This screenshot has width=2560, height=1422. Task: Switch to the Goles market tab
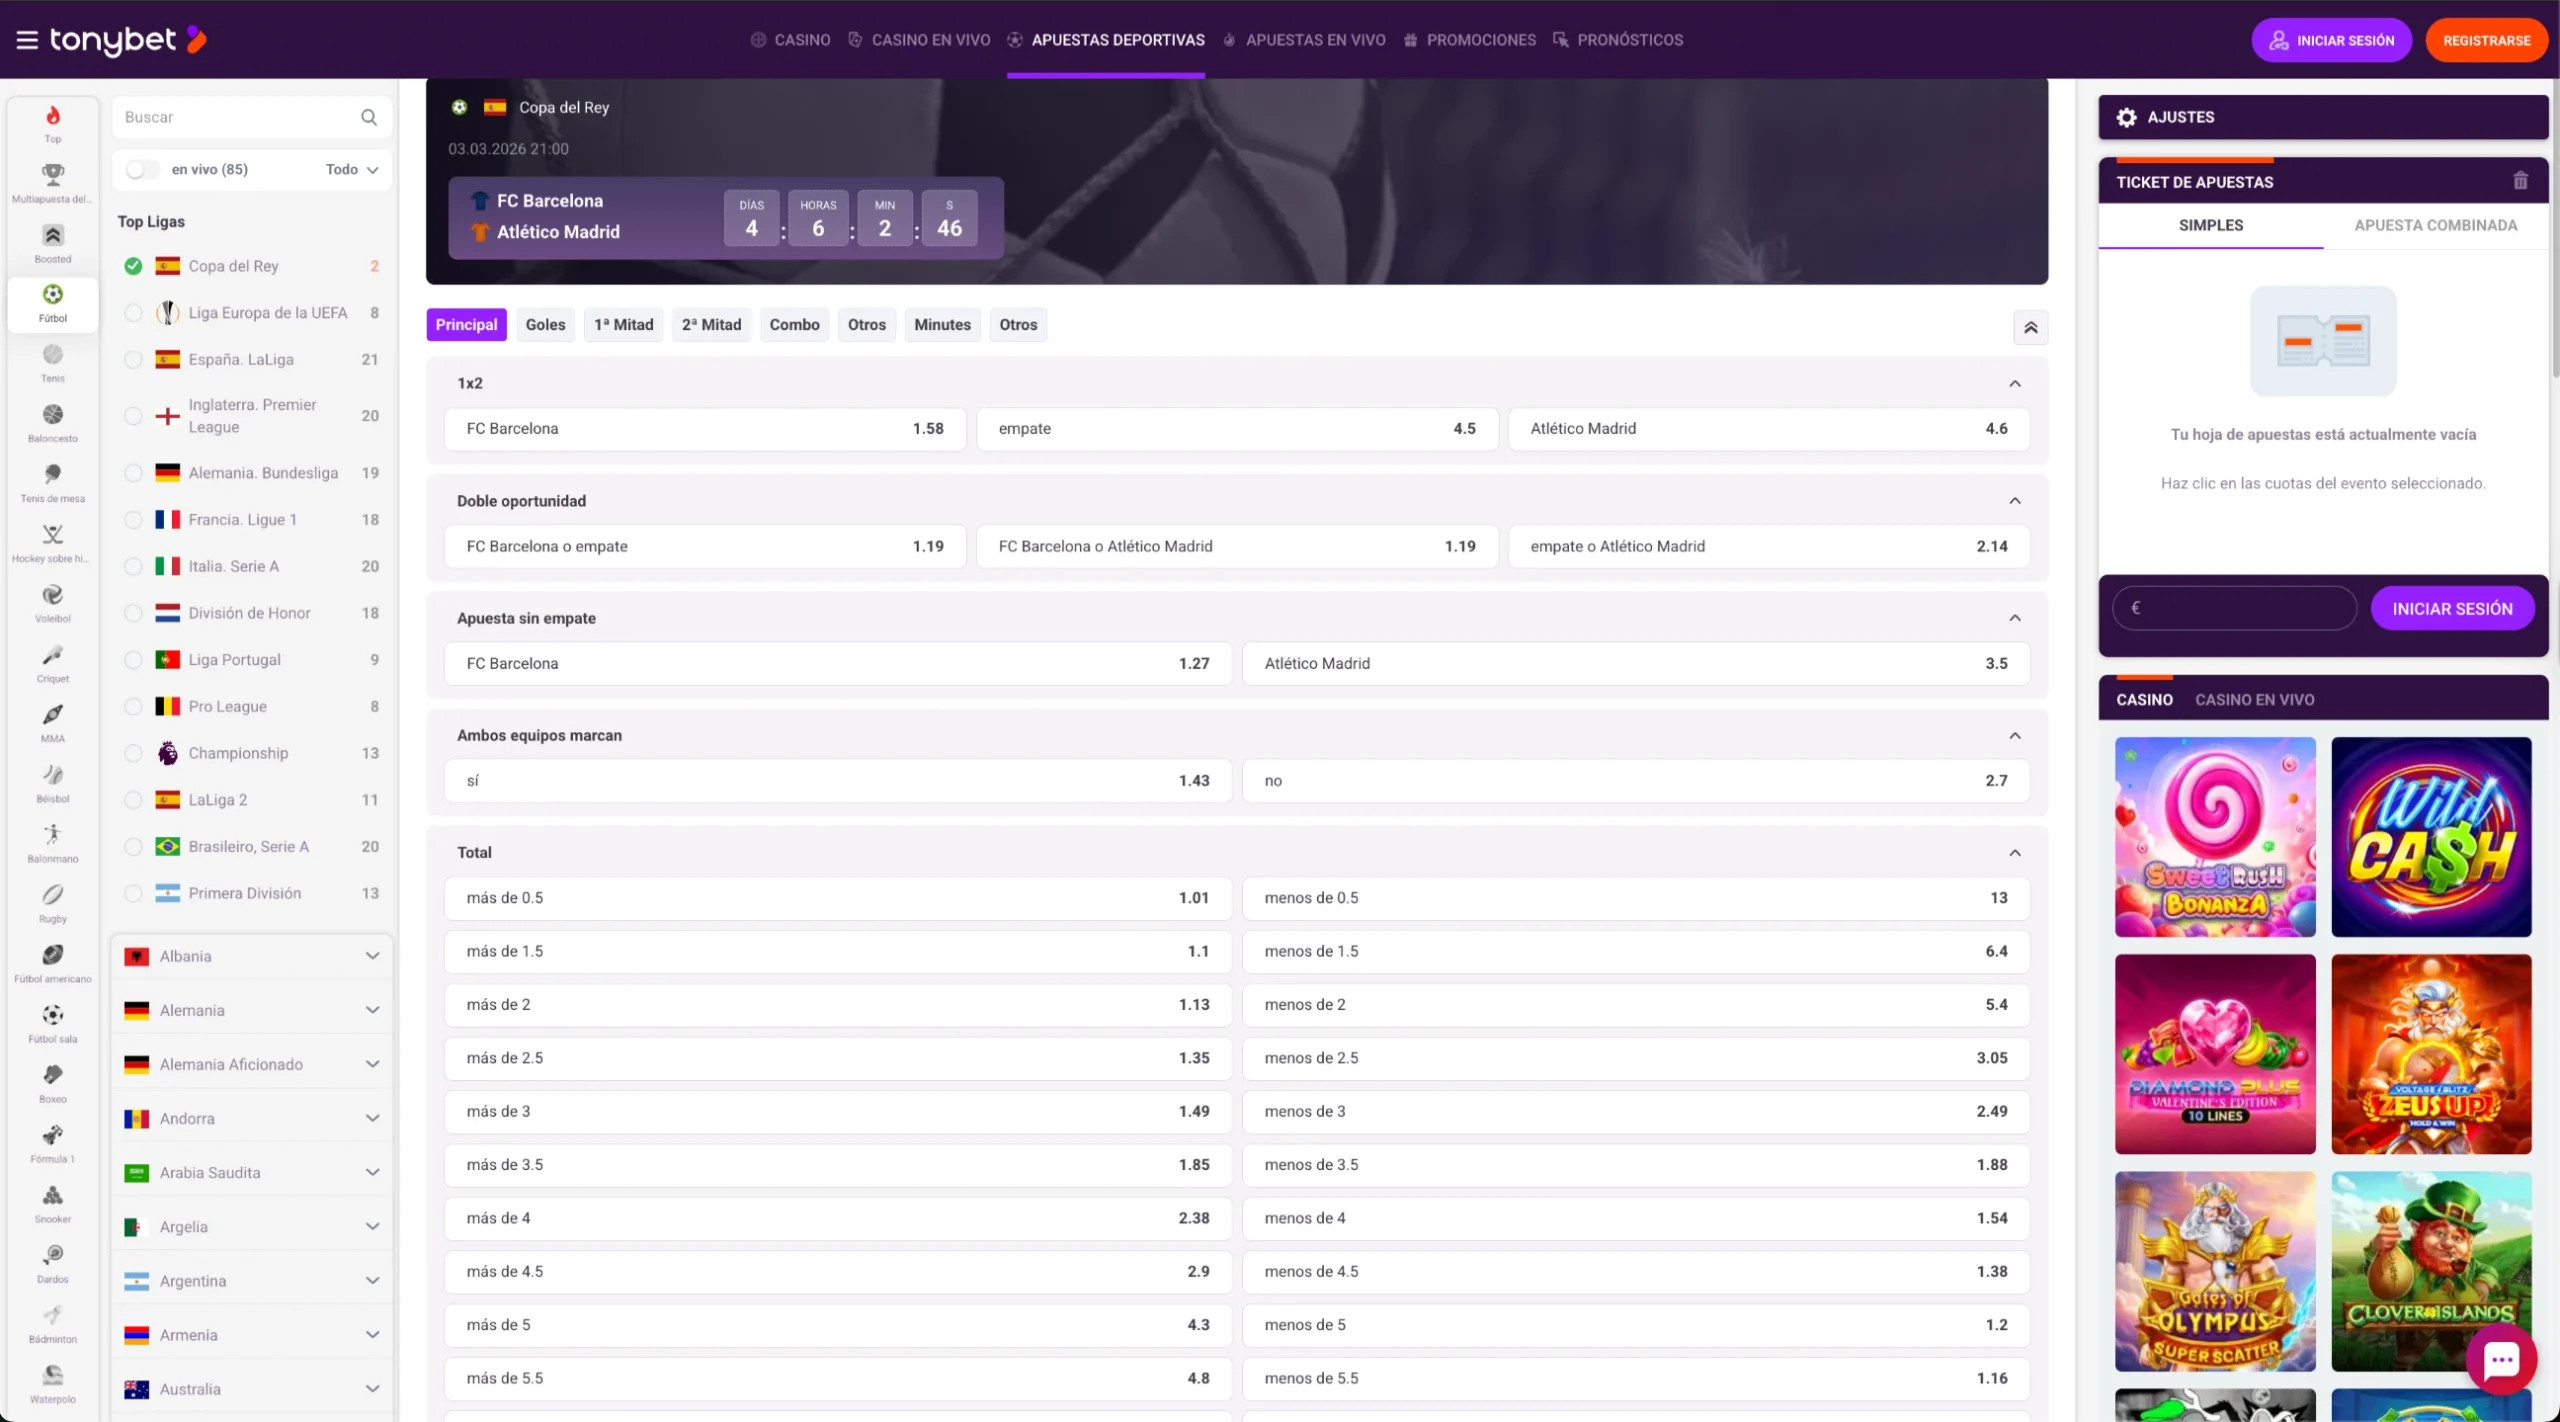[x=545, y=324]
